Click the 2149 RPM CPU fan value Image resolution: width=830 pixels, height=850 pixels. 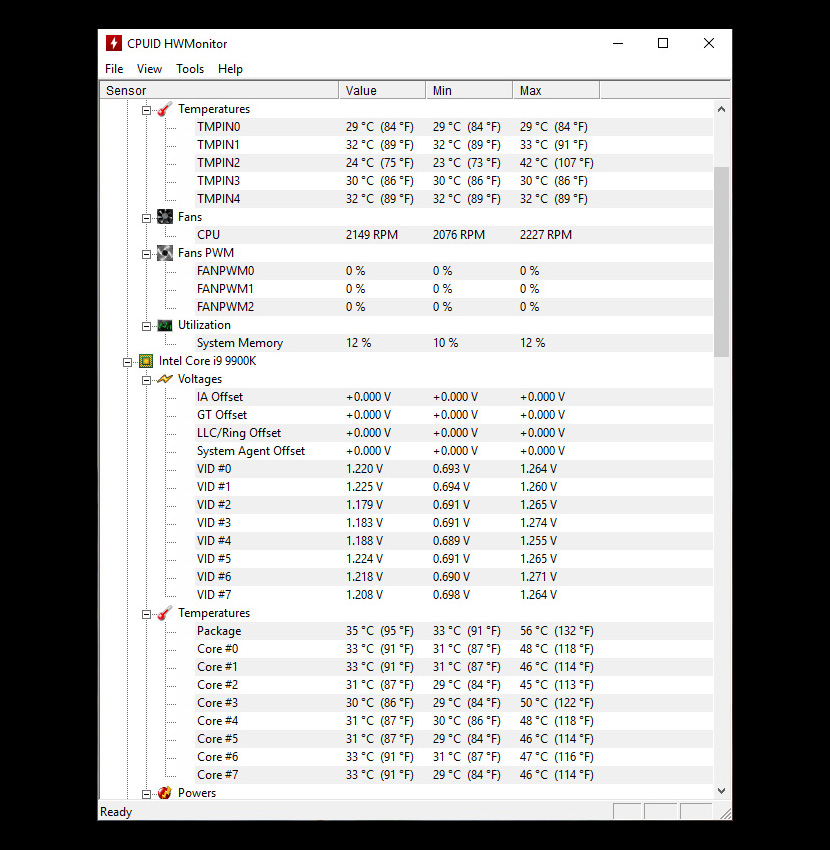[x=372, y=235]
